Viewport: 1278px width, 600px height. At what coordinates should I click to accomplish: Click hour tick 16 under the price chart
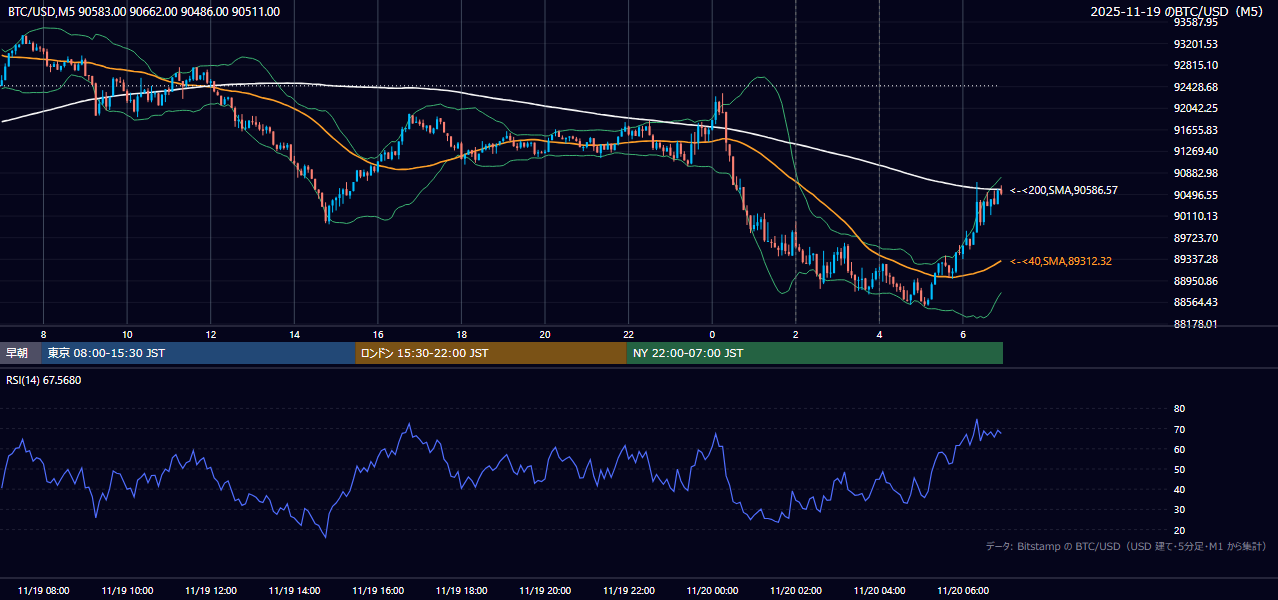(x=378, y=334)
